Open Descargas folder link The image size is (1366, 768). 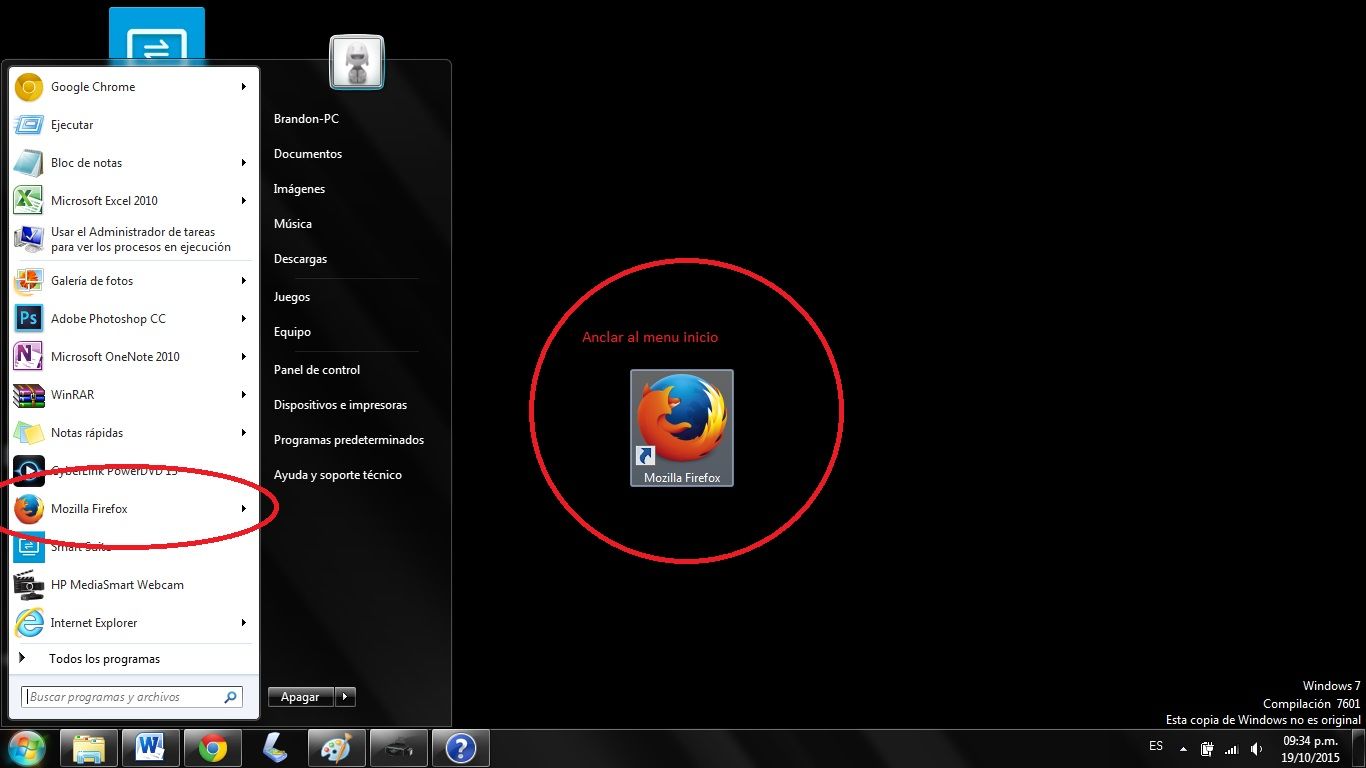pyautogui.click(x=300, y=259)
